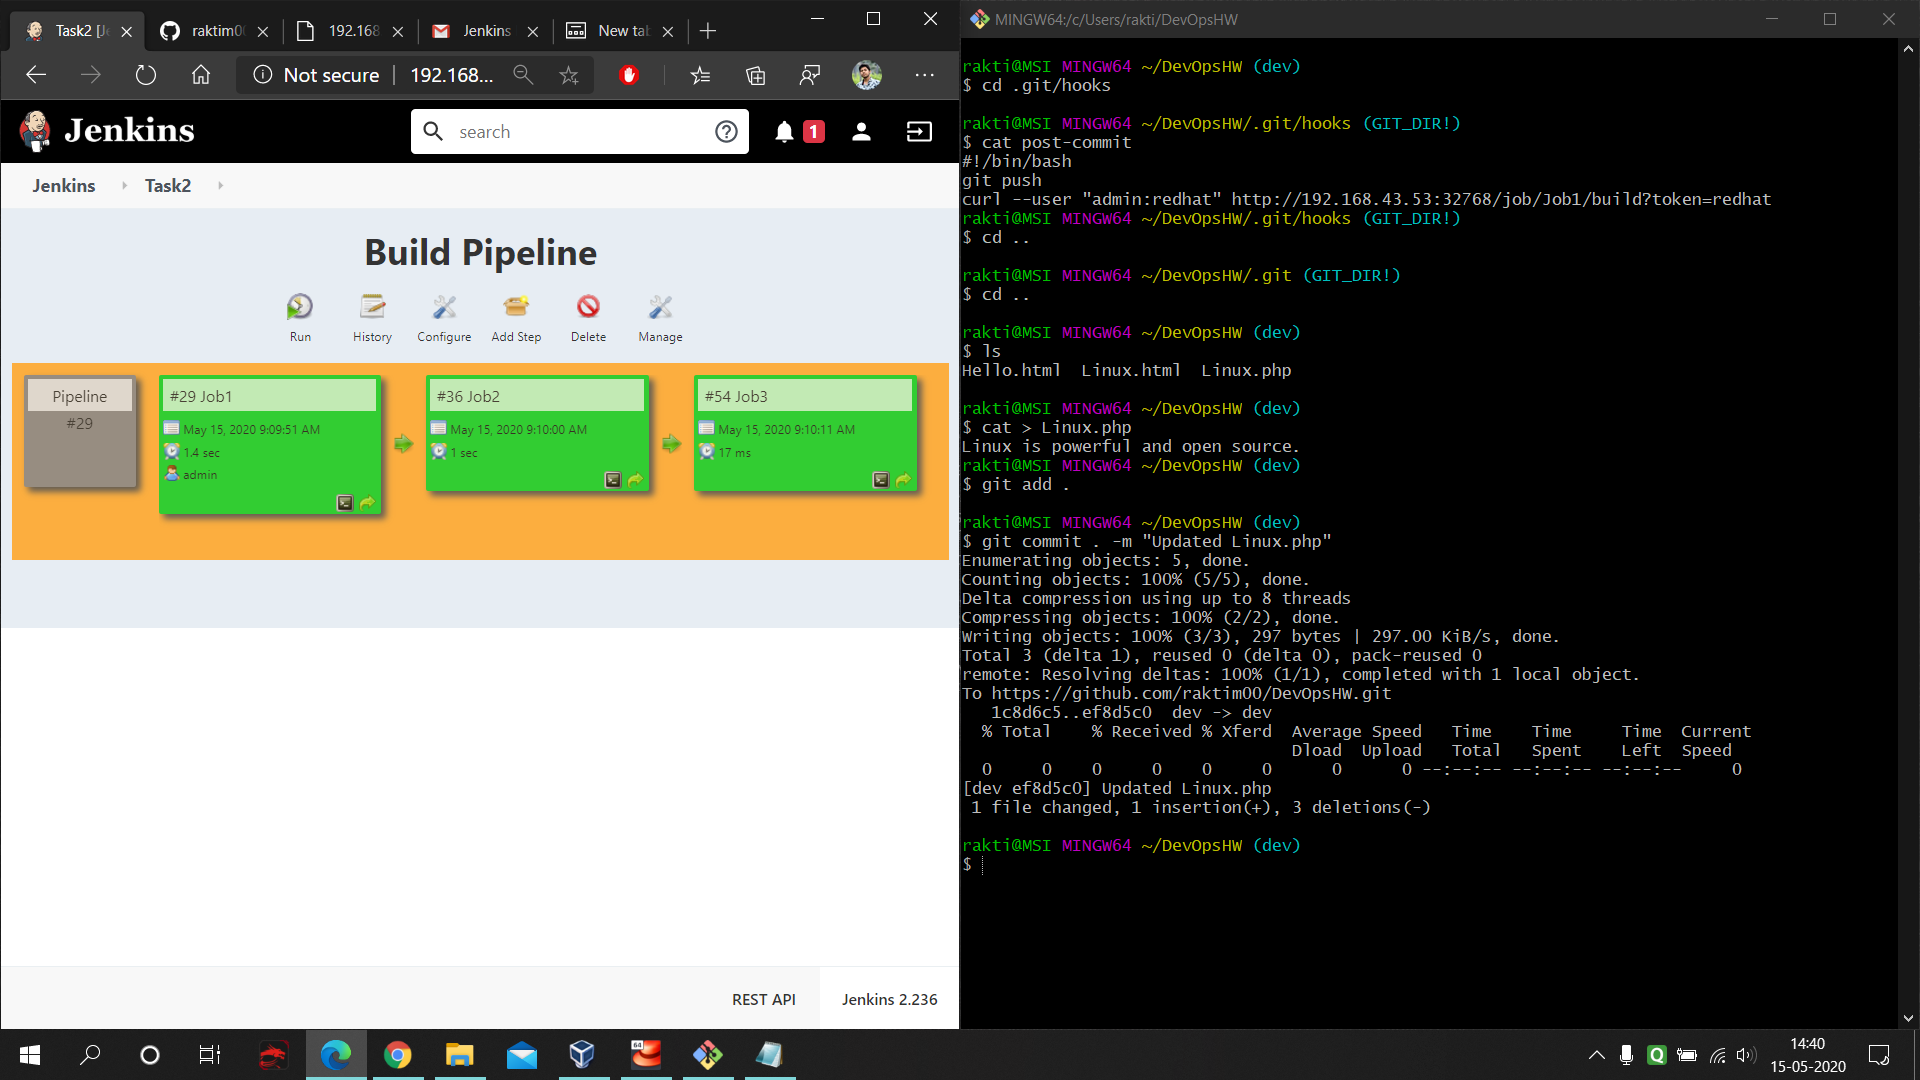Expand the Task2 breadcrumb arrow
This screenshot has width=1920, height=1080.
(x=220, y=186)
